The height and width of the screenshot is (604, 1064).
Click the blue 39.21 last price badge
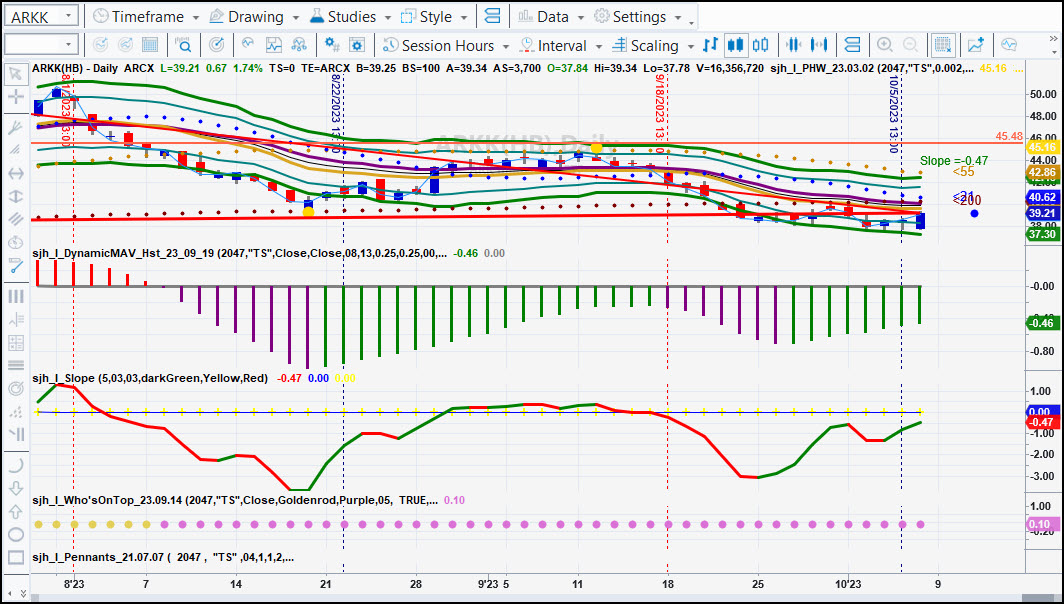(1042, 212)
